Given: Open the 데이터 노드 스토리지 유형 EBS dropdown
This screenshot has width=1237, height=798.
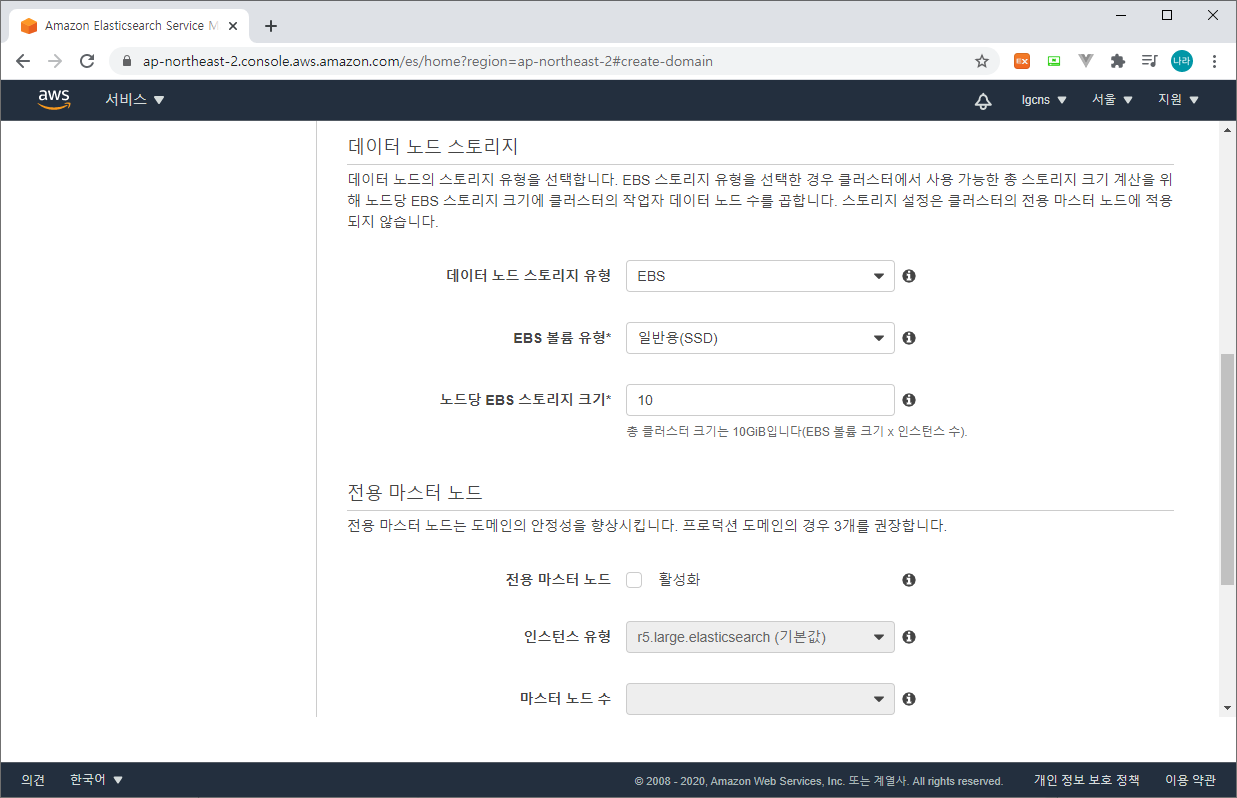Looking at the screenshot, I should coord(760,276).
